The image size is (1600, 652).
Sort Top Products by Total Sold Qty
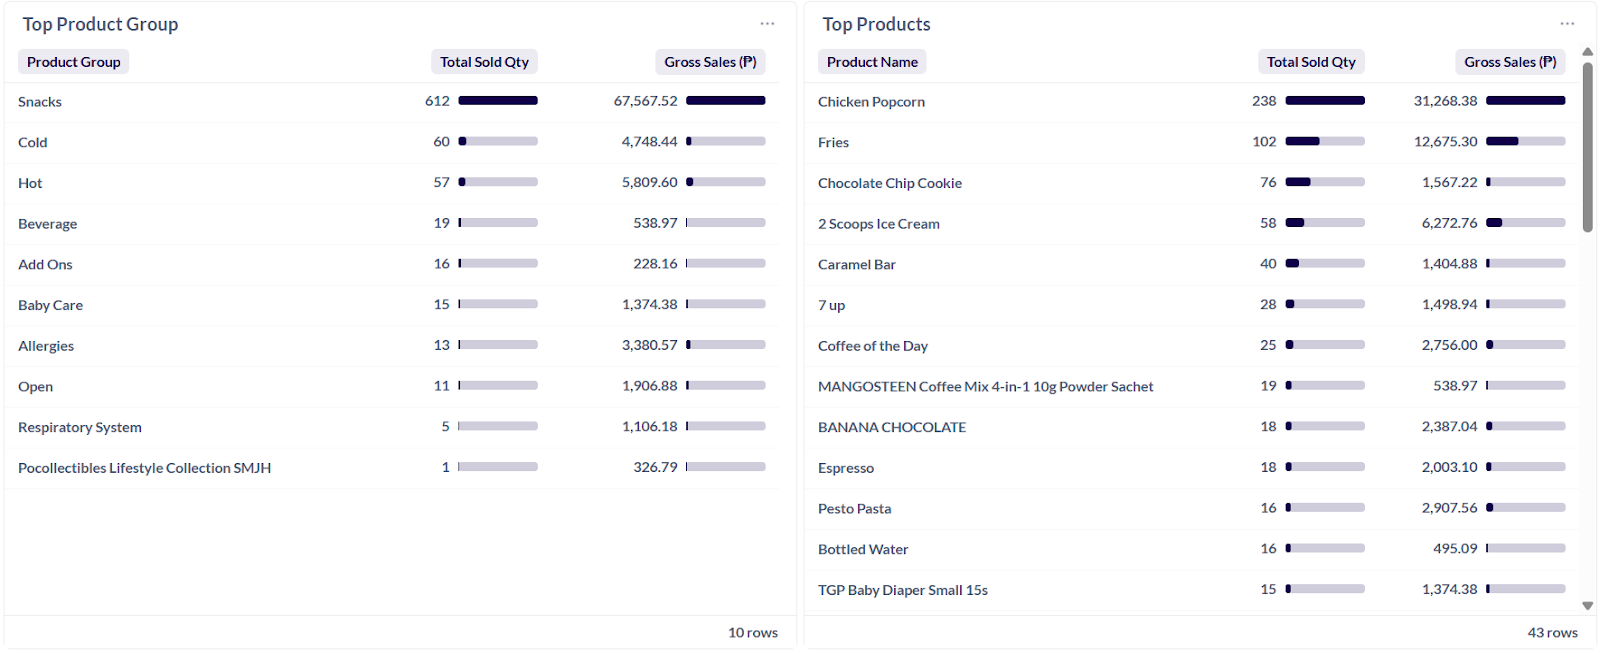[1311, 62]
